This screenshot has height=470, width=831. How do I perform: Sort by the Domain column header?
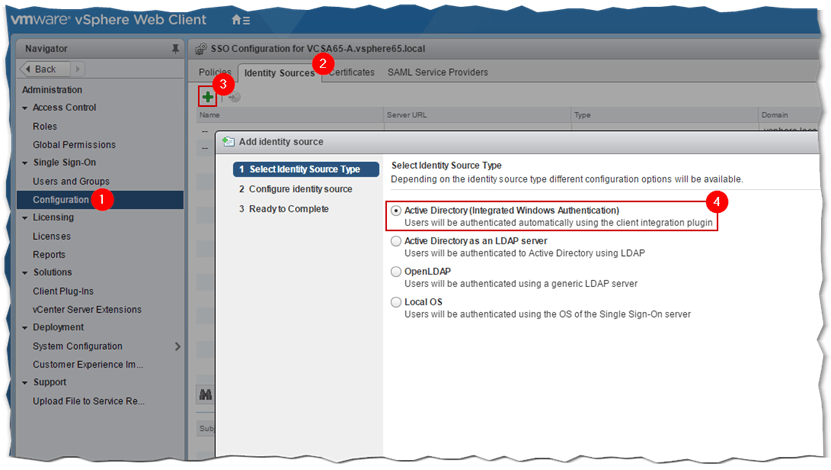click(790, 115)
